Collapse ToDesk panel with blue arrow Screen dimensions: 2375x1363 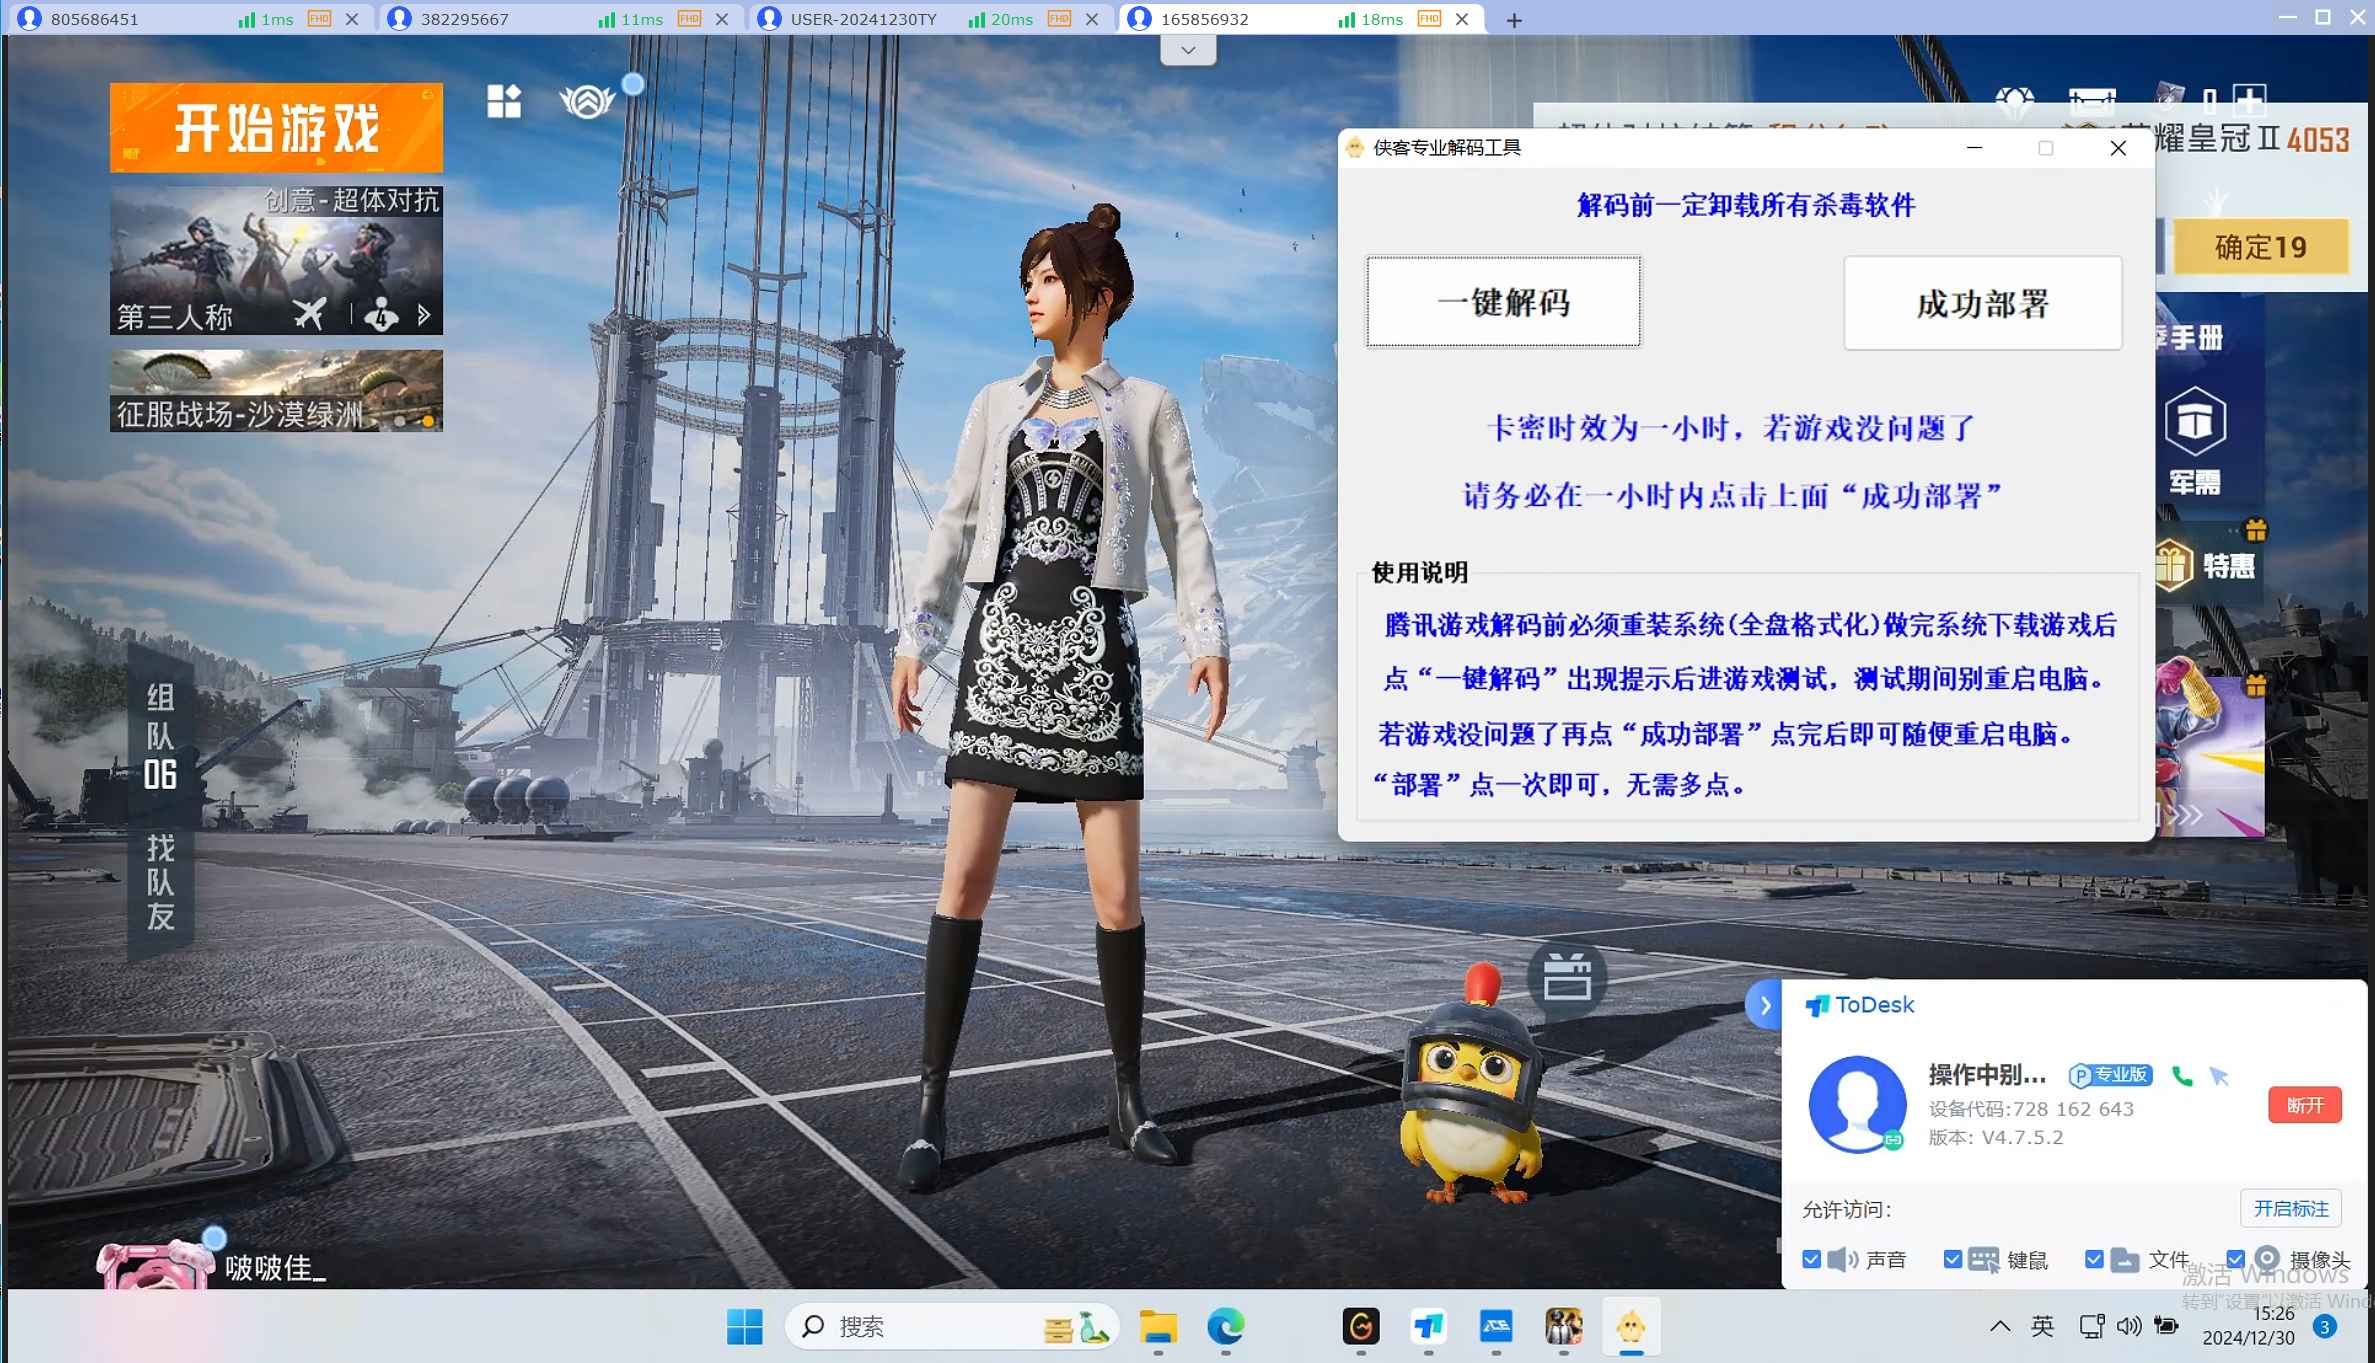point(1765,1005)
